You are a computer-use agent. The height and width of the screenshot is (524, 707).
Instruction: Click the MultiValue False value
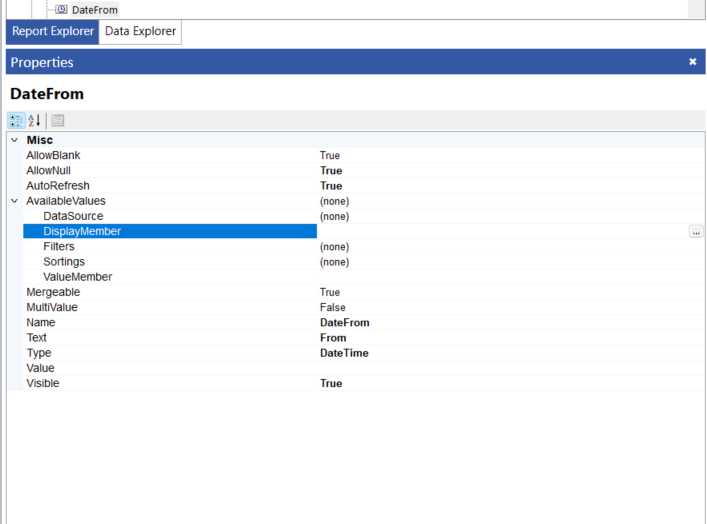pyautogui.click(x=332, y=308)
